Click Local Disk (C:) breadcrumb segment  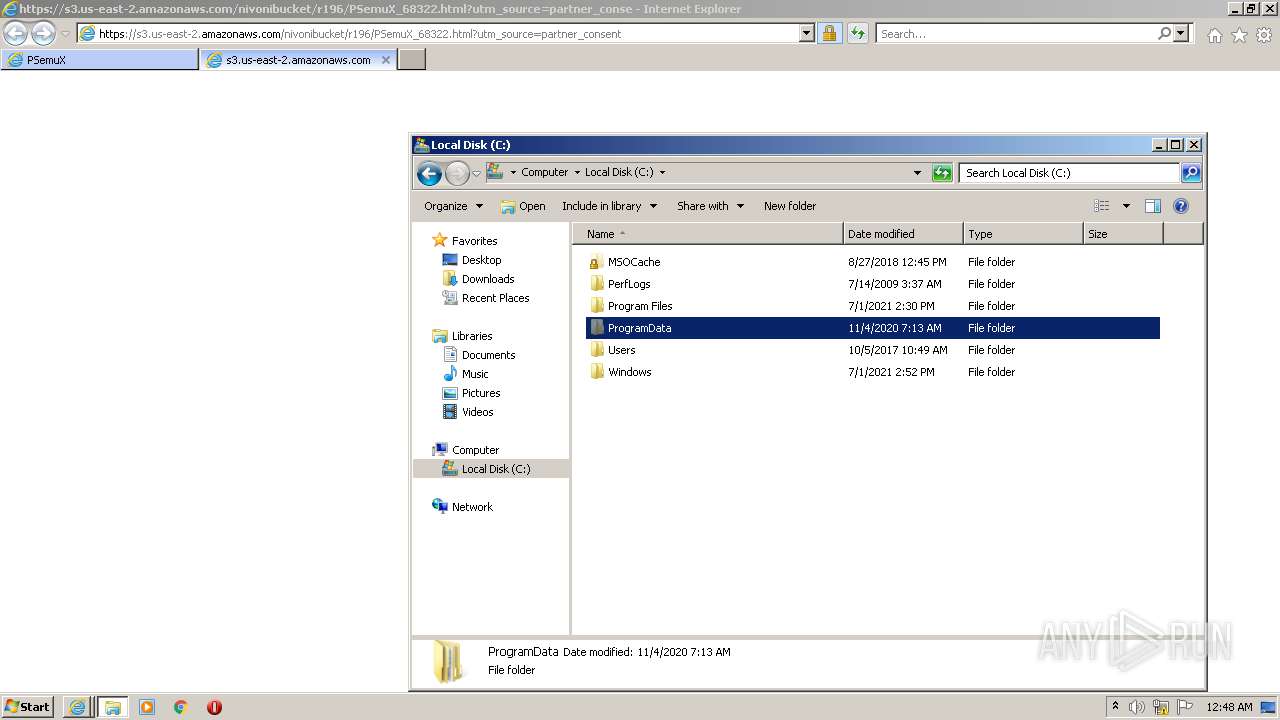click(619, 172)
